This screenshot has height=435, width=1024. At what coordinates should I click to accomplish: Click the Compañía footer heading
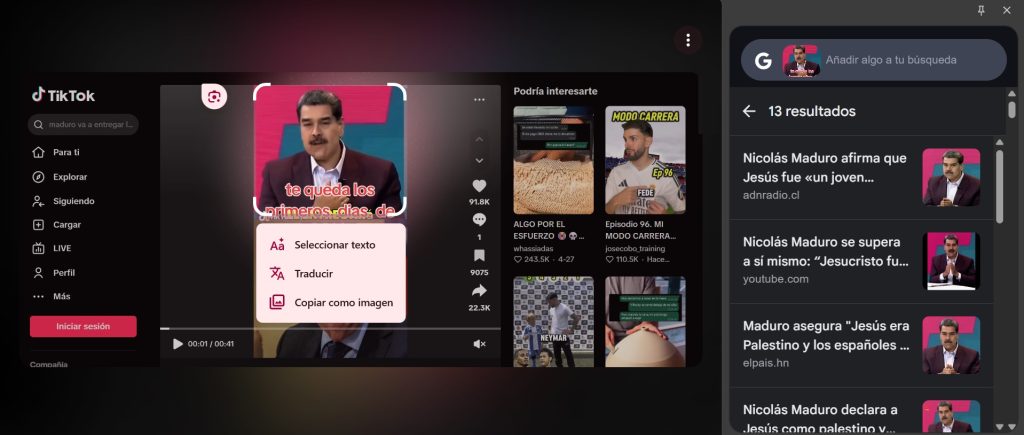pyautogui.click(x=49, y=364)
